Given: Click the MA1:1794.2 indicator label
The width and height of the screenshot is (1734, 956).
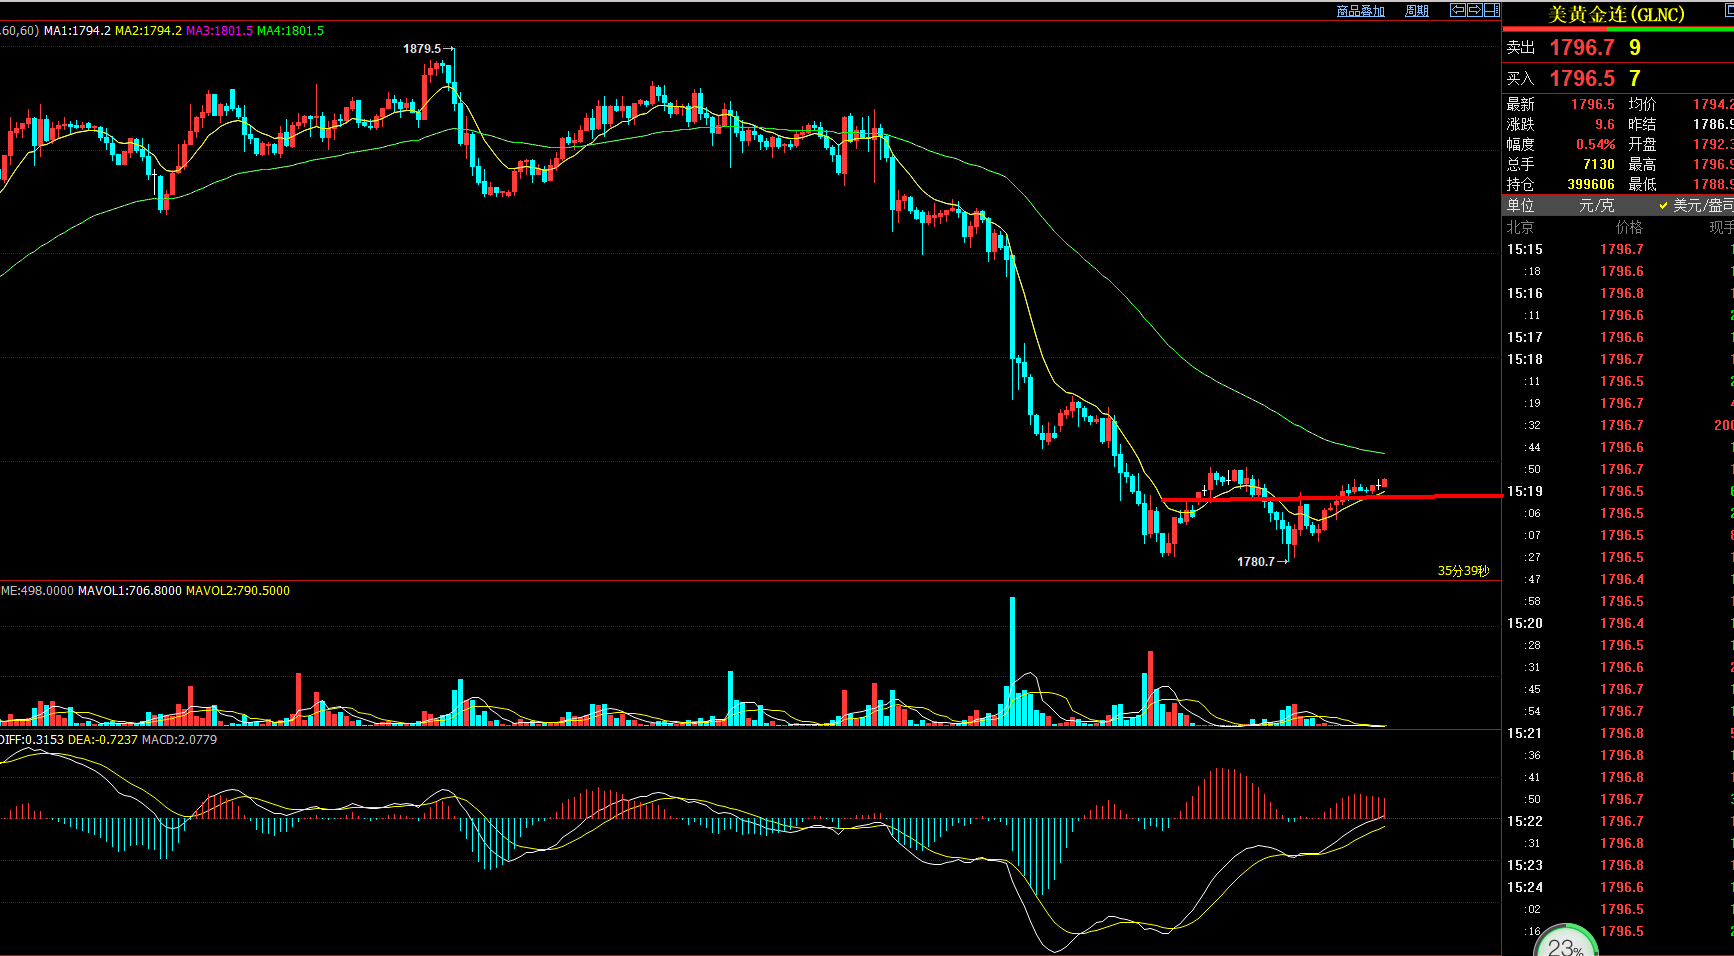Looking at the screenshot, I should click(x=77, y=31).
